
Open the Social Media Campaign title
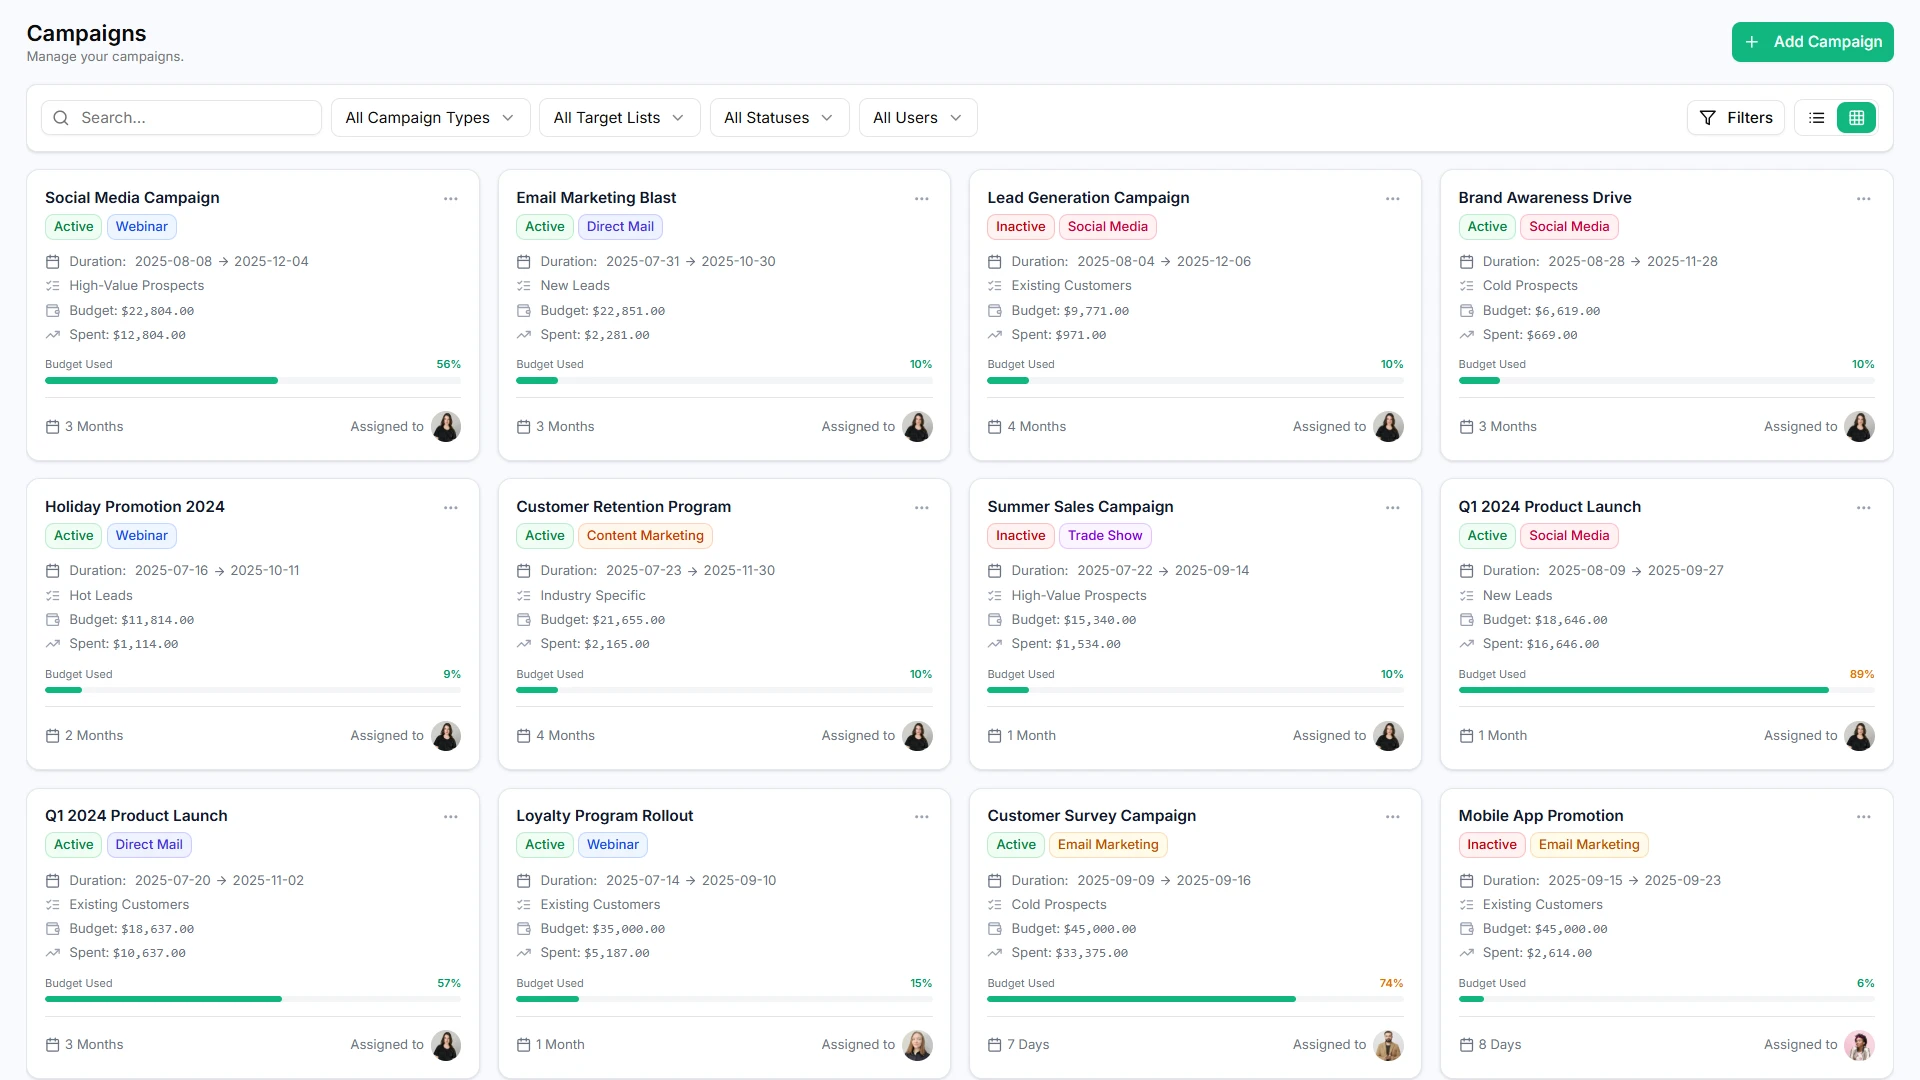click(132, 198)
